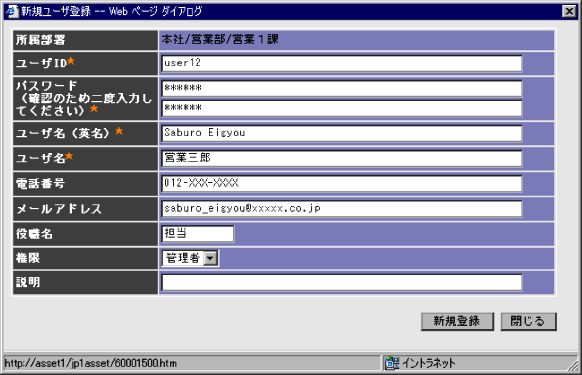Click the resize grip in the status bar corner
This screenshot has width=582, height=375.
tap(573, 365)
